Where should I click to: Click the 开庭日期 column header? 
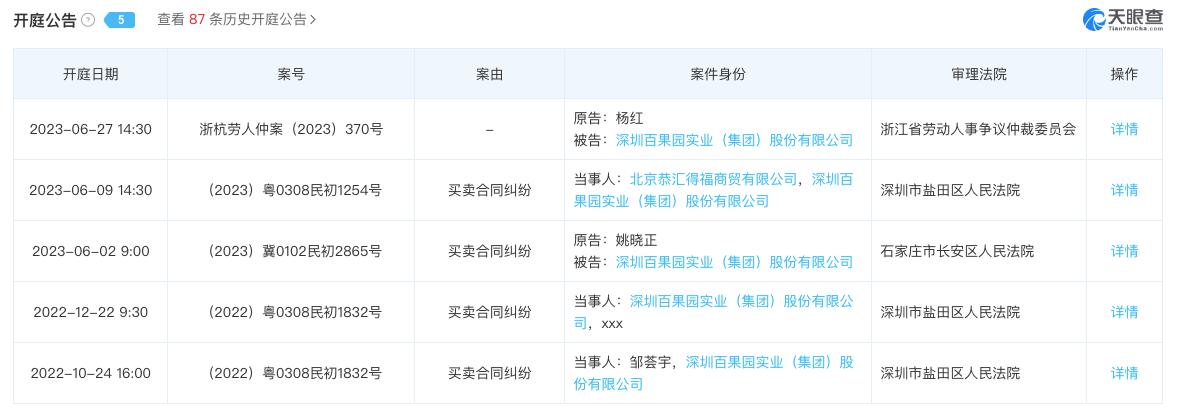tap(90, 74)
